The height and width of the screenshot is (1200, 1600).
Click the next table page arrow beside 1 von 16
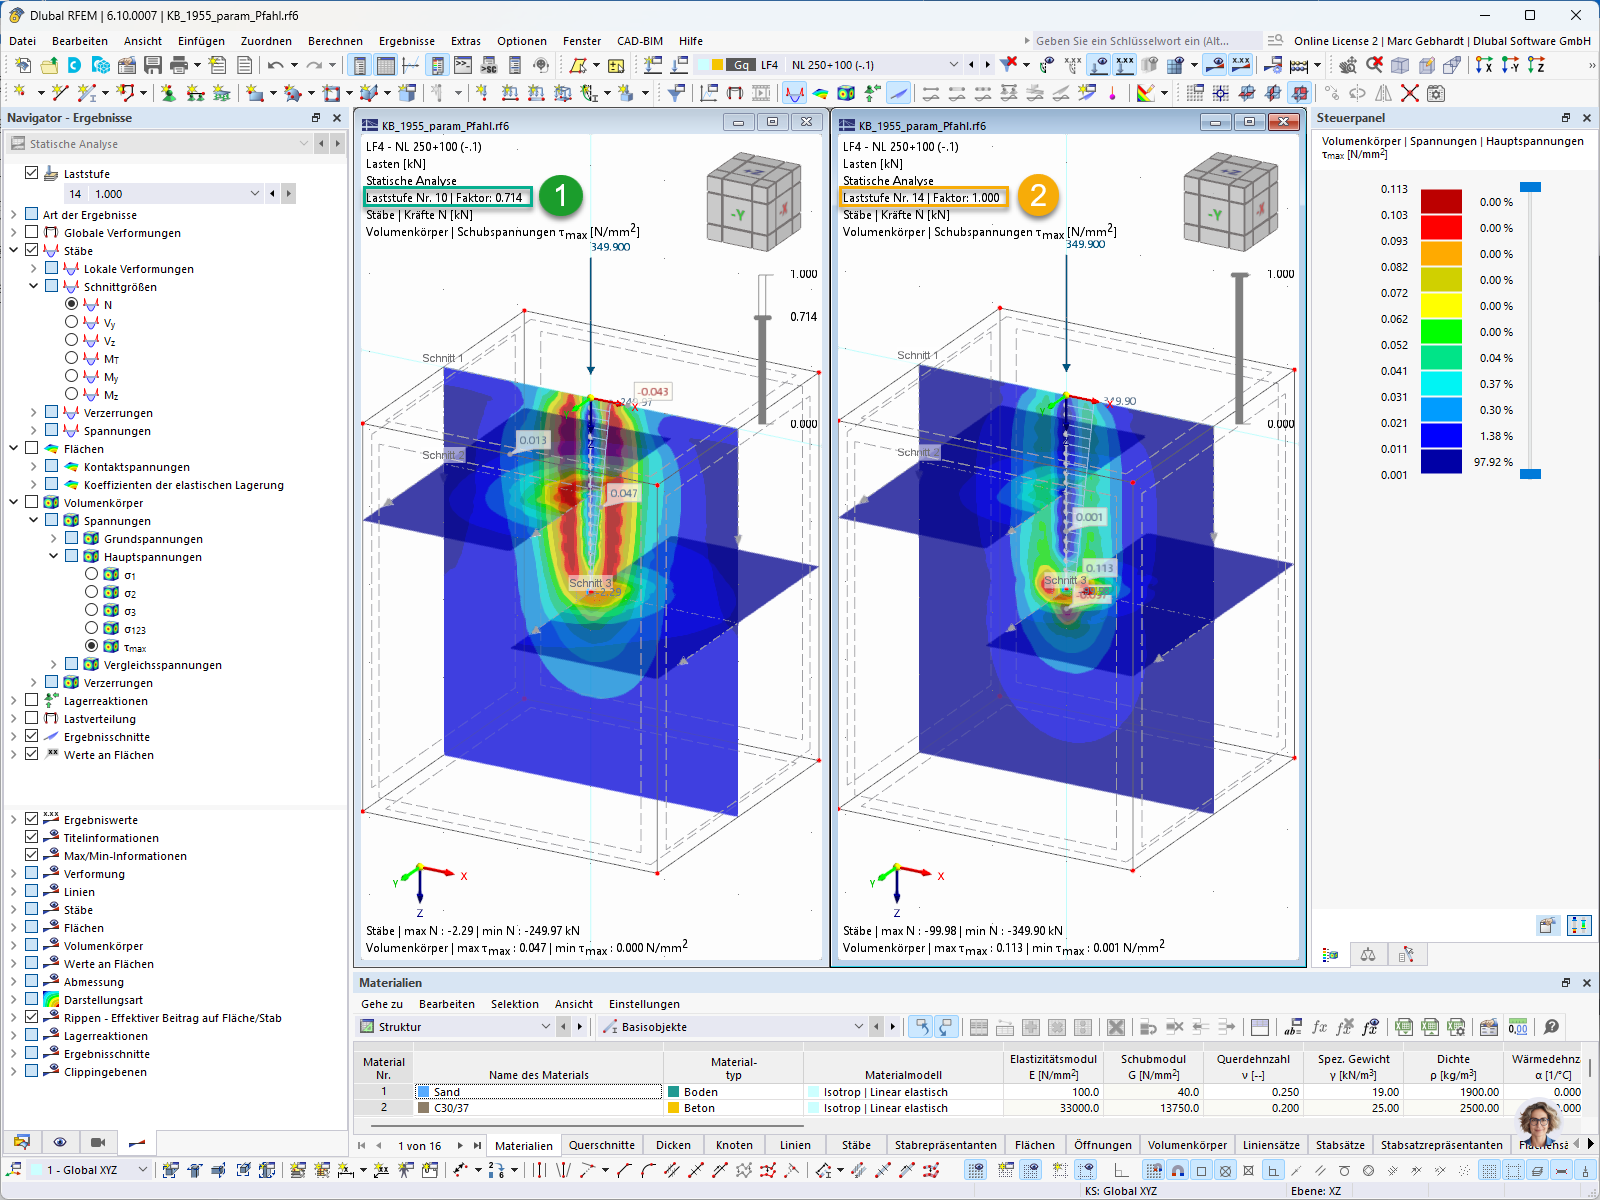point(460,1146)
